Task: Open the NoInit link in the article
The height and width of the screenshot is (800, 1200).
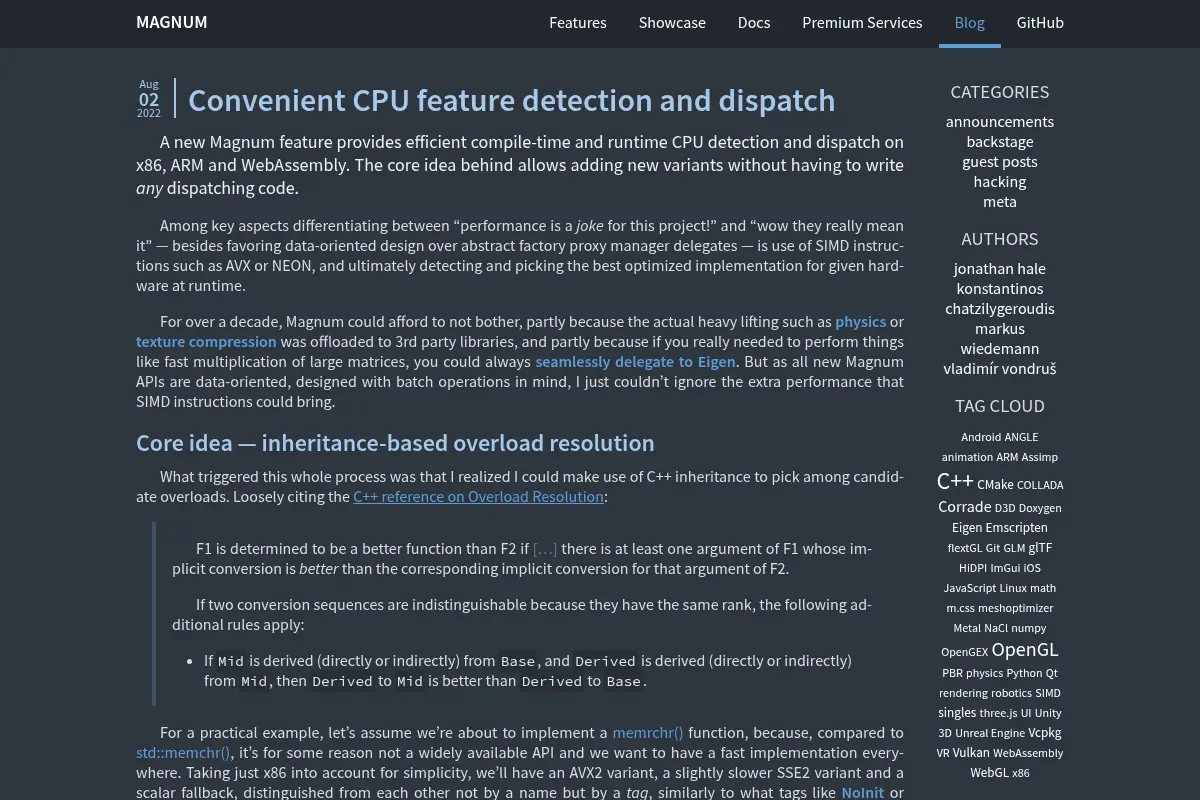Action: 863,793
